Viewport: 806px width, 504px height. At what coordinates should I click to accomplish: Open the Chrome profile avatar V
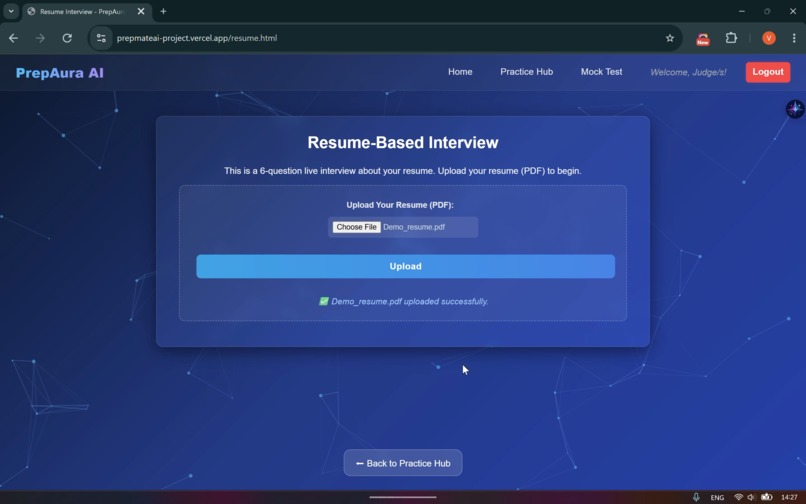768,38
